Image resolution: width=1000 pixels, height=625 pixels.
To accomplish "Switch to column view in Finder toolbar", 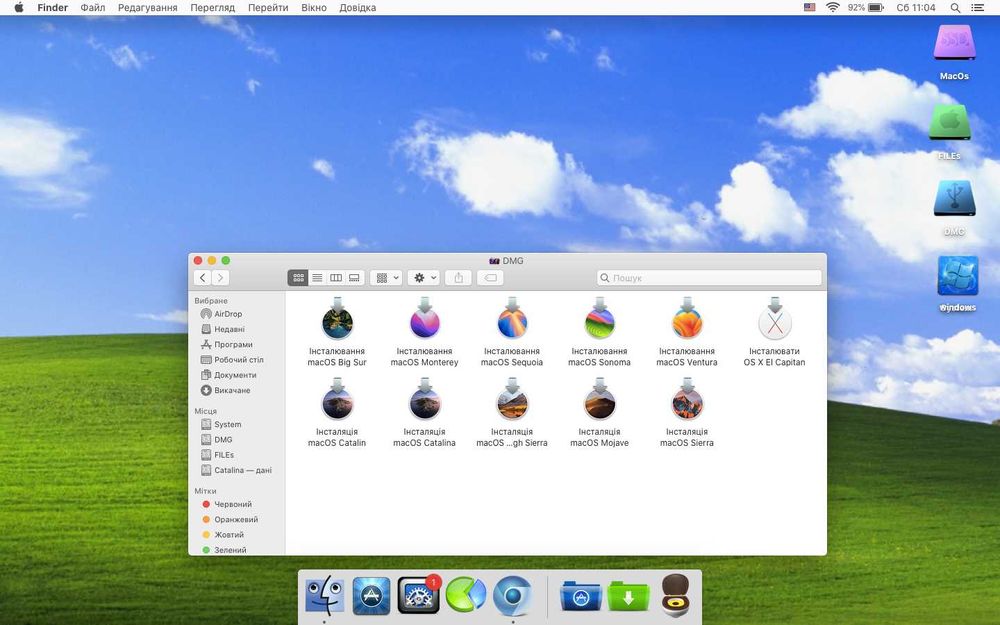I will coord(335,277).
